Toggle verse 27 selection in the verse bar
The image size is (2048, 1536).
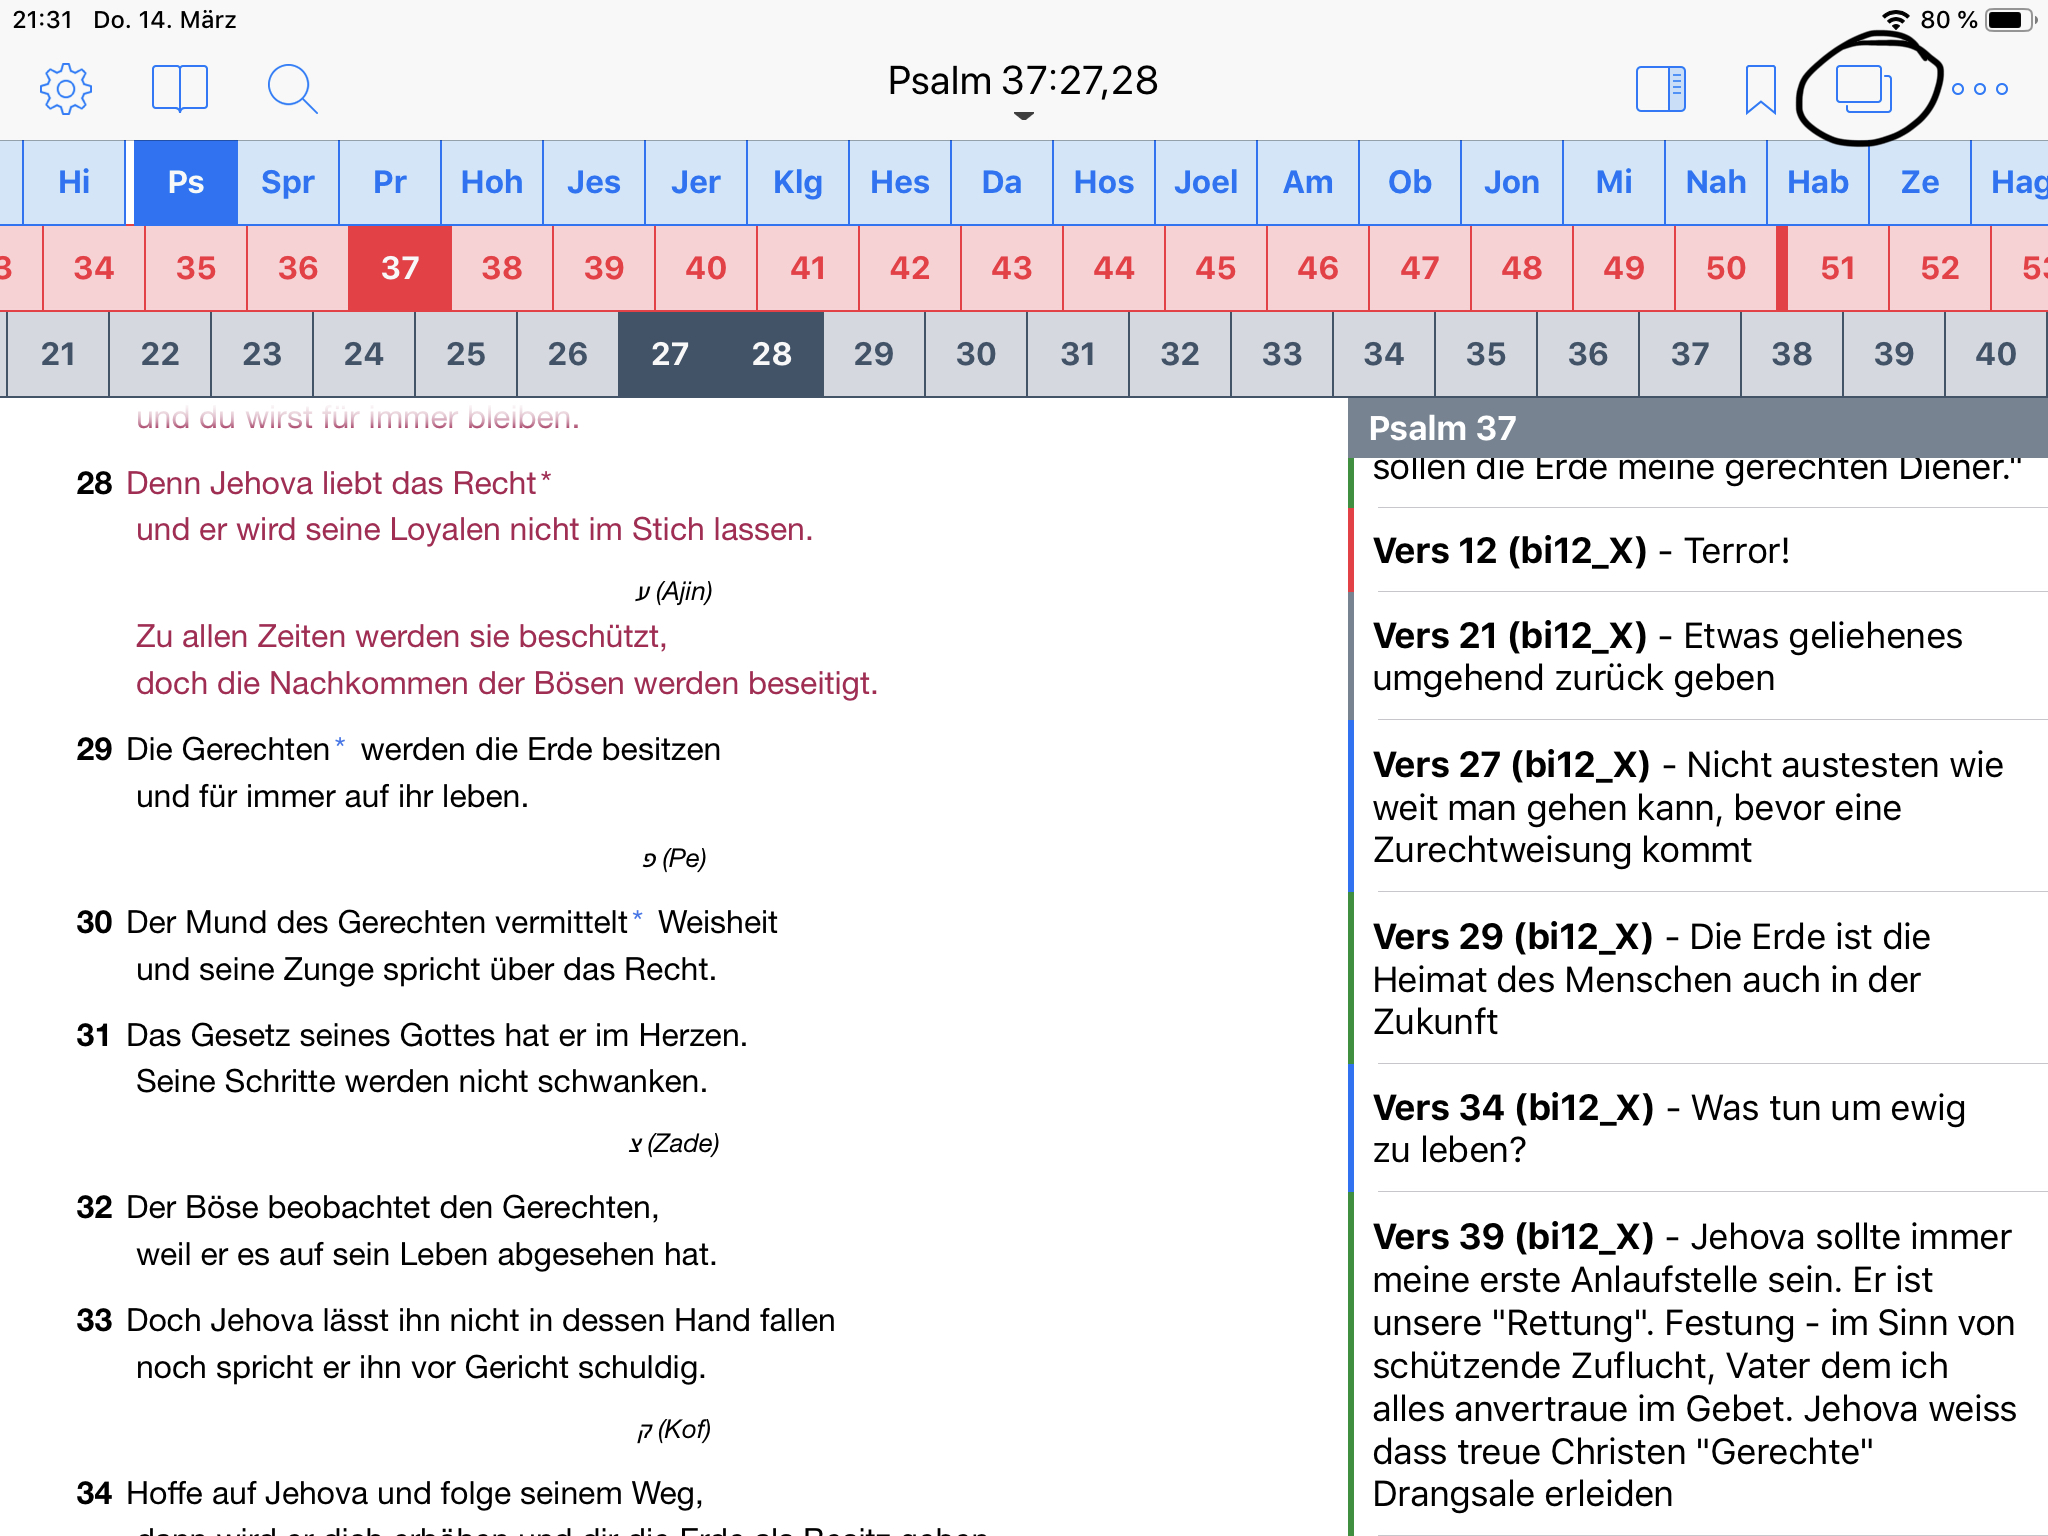(669, 354)
